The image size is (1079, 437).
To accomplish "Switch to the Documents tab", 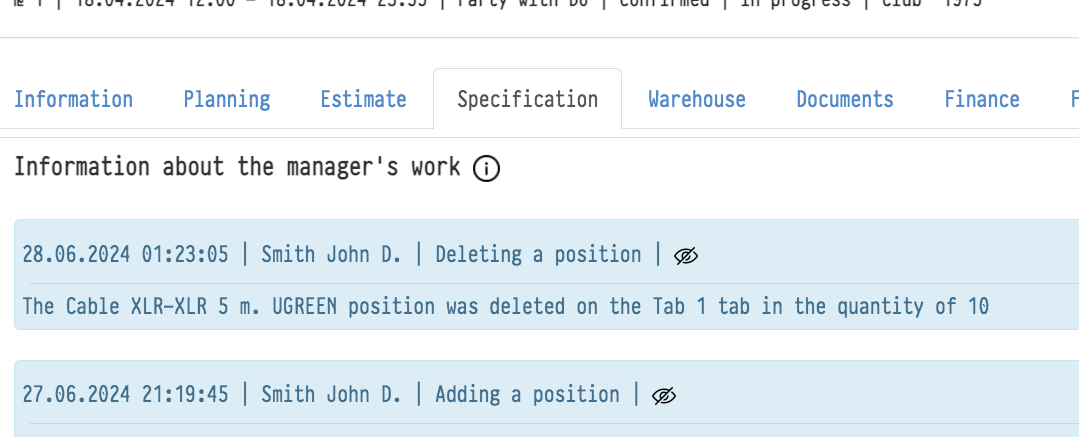I will (845, 99).
